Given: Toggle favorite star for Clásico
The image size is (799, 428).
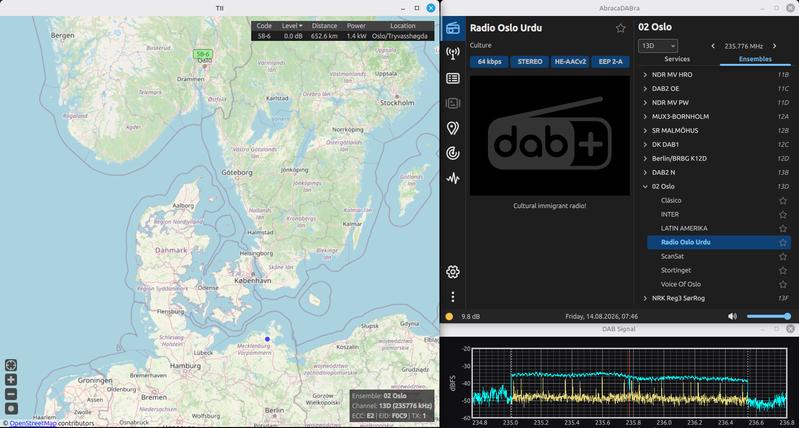Looking at the screenshot, I should point(783,201).
